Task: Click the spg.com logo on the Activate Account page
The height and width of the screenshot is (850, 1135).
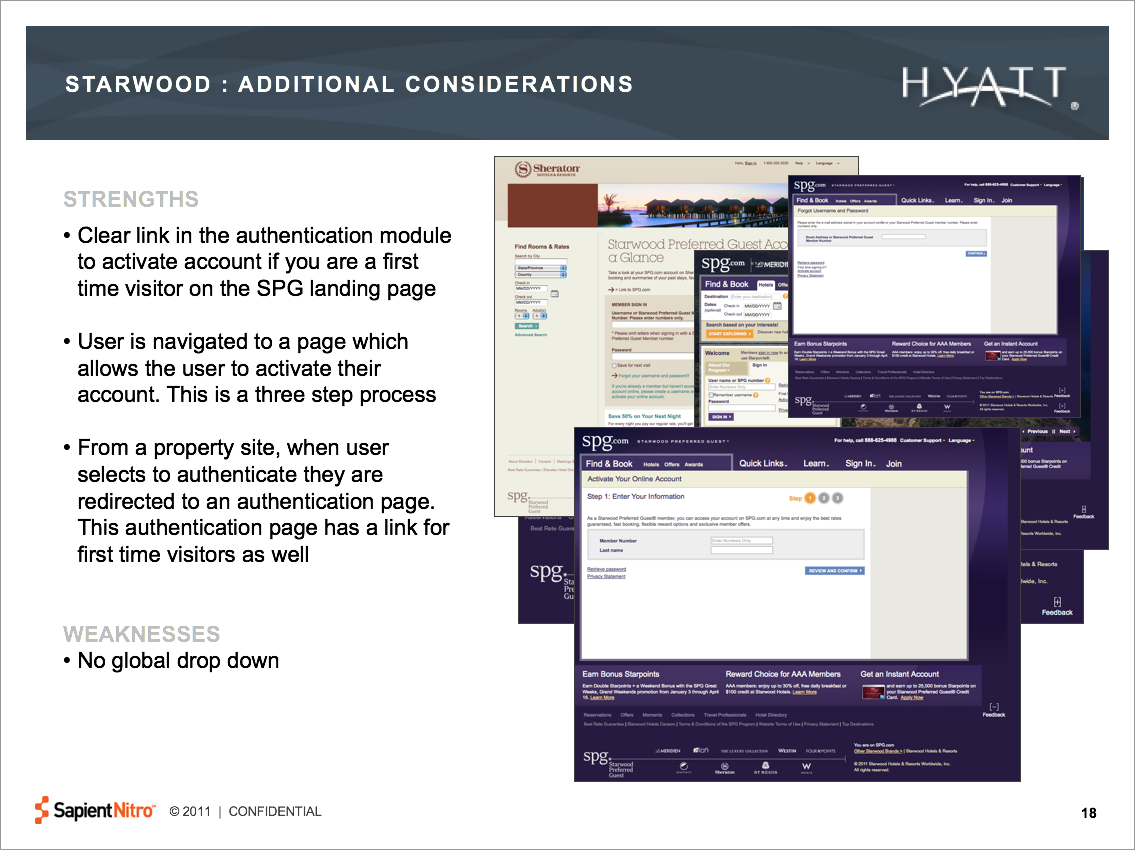Action: 606,441
